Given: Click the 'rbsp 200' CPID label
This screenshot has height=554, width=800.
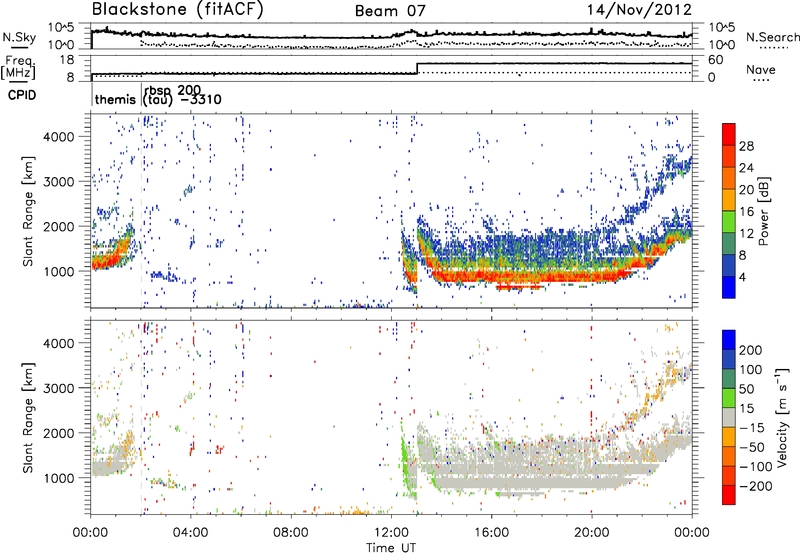Looking at the screenshot, I should point(172,91).
